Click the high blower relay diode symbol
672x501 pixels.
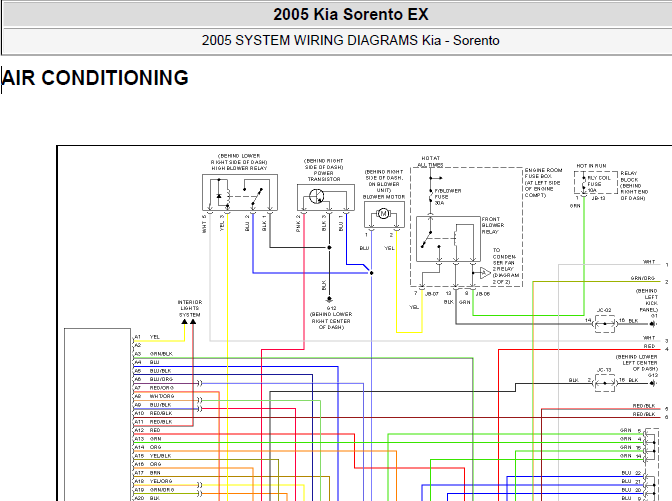click(219, 196)
